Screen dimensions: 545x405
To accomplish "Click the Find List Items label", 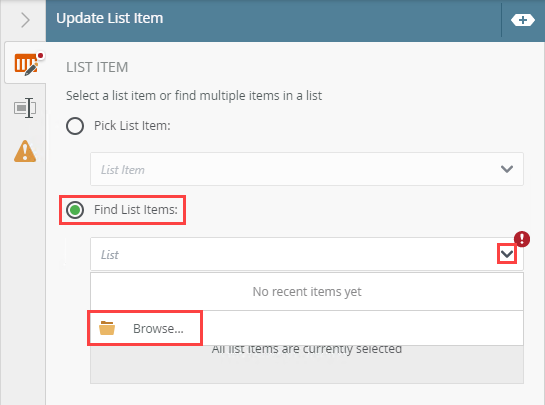I will pos(136,210).
